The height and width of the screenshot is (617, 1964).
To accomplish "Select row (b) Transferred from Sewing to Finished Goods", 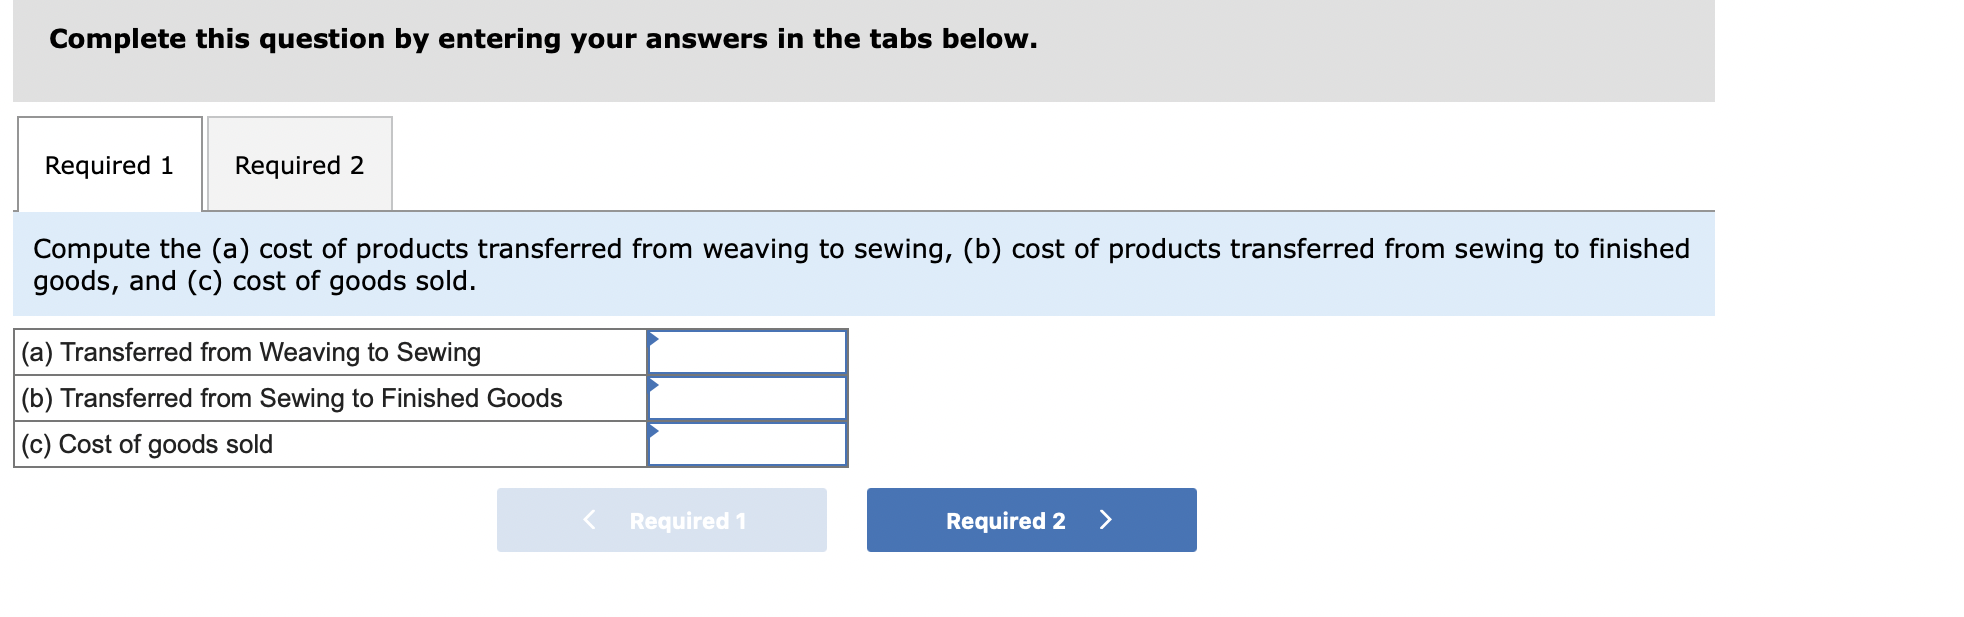I will pos(291,398).
